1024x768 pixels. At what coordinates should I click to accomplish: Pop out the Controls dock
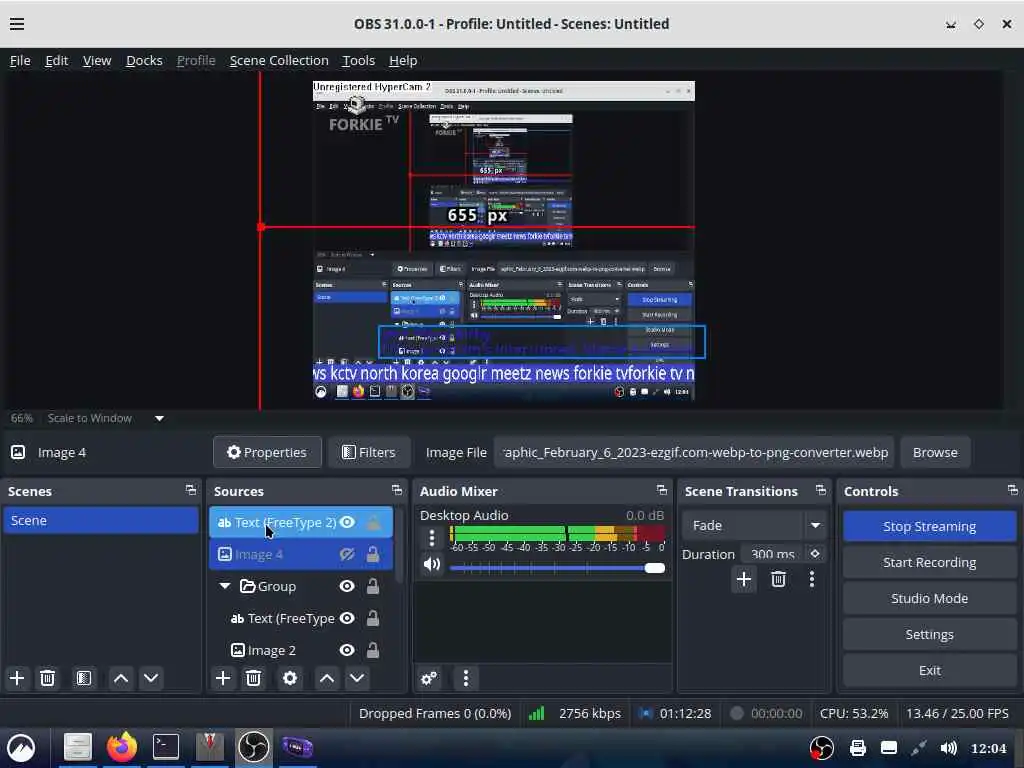[1012, 490]
